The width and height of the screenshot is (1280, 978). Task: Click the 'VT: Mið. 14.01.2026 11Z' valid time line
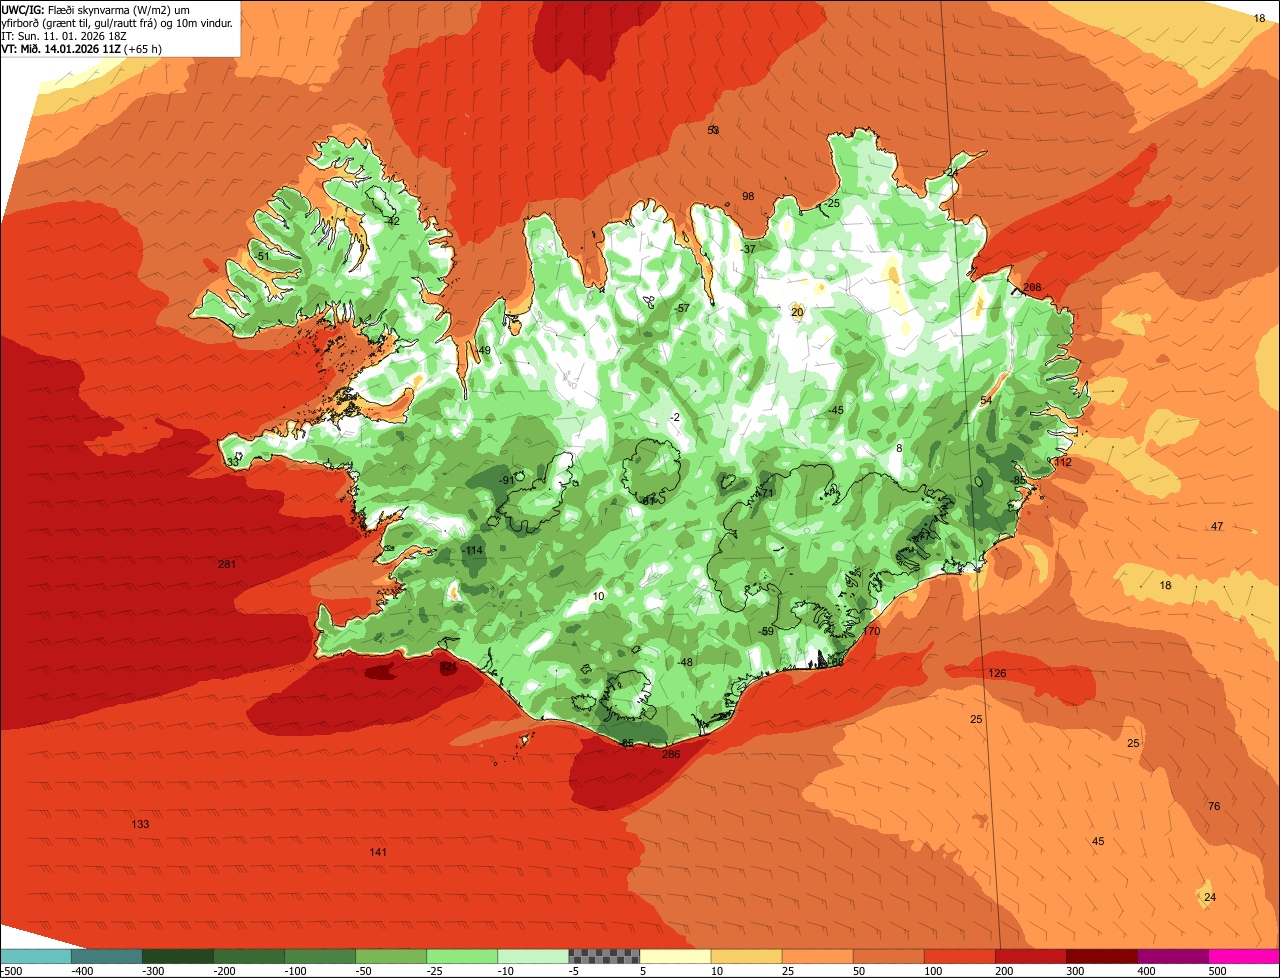coord(82,48)
